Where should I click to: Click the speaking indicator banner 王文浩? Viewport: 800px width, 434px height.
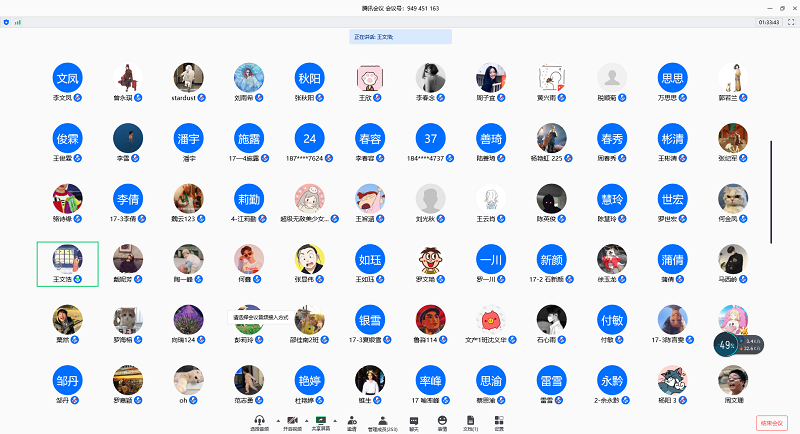(x=401, y=37)
